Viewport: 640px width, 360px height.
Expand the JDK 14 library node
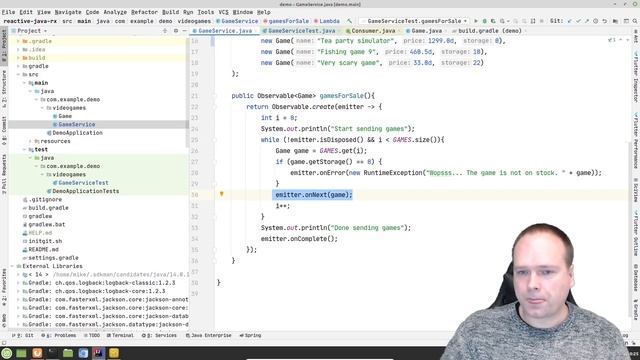(18, 275)
